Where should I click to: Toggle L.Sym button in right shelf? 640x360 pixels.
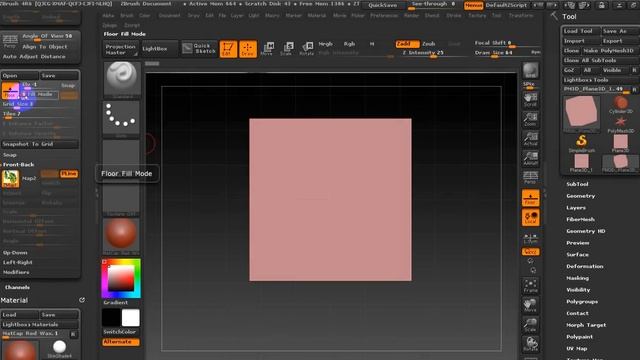[x=530, y=239]
